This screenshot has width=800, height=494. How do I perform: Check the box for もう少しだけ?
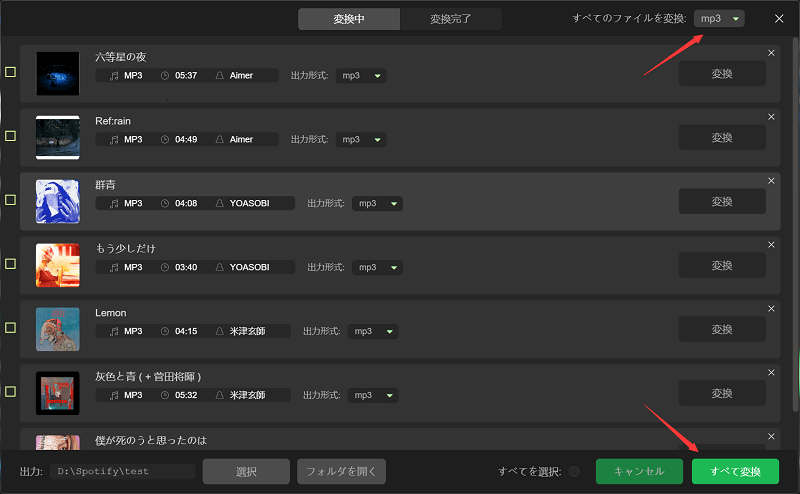(x=10, y=264)
